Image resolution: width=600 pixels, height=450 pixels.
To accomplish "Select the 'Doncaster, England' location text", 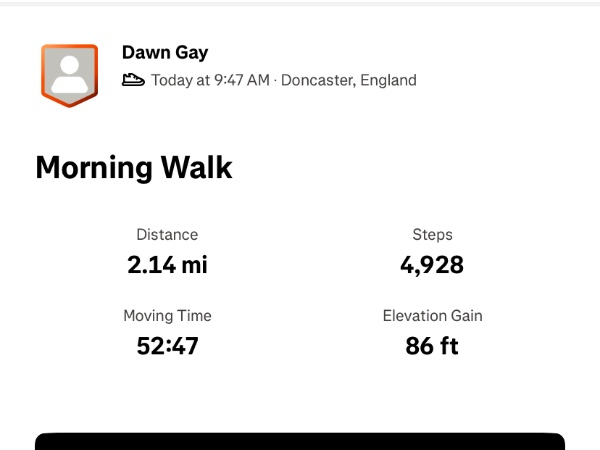I will [x=349, y=80].
